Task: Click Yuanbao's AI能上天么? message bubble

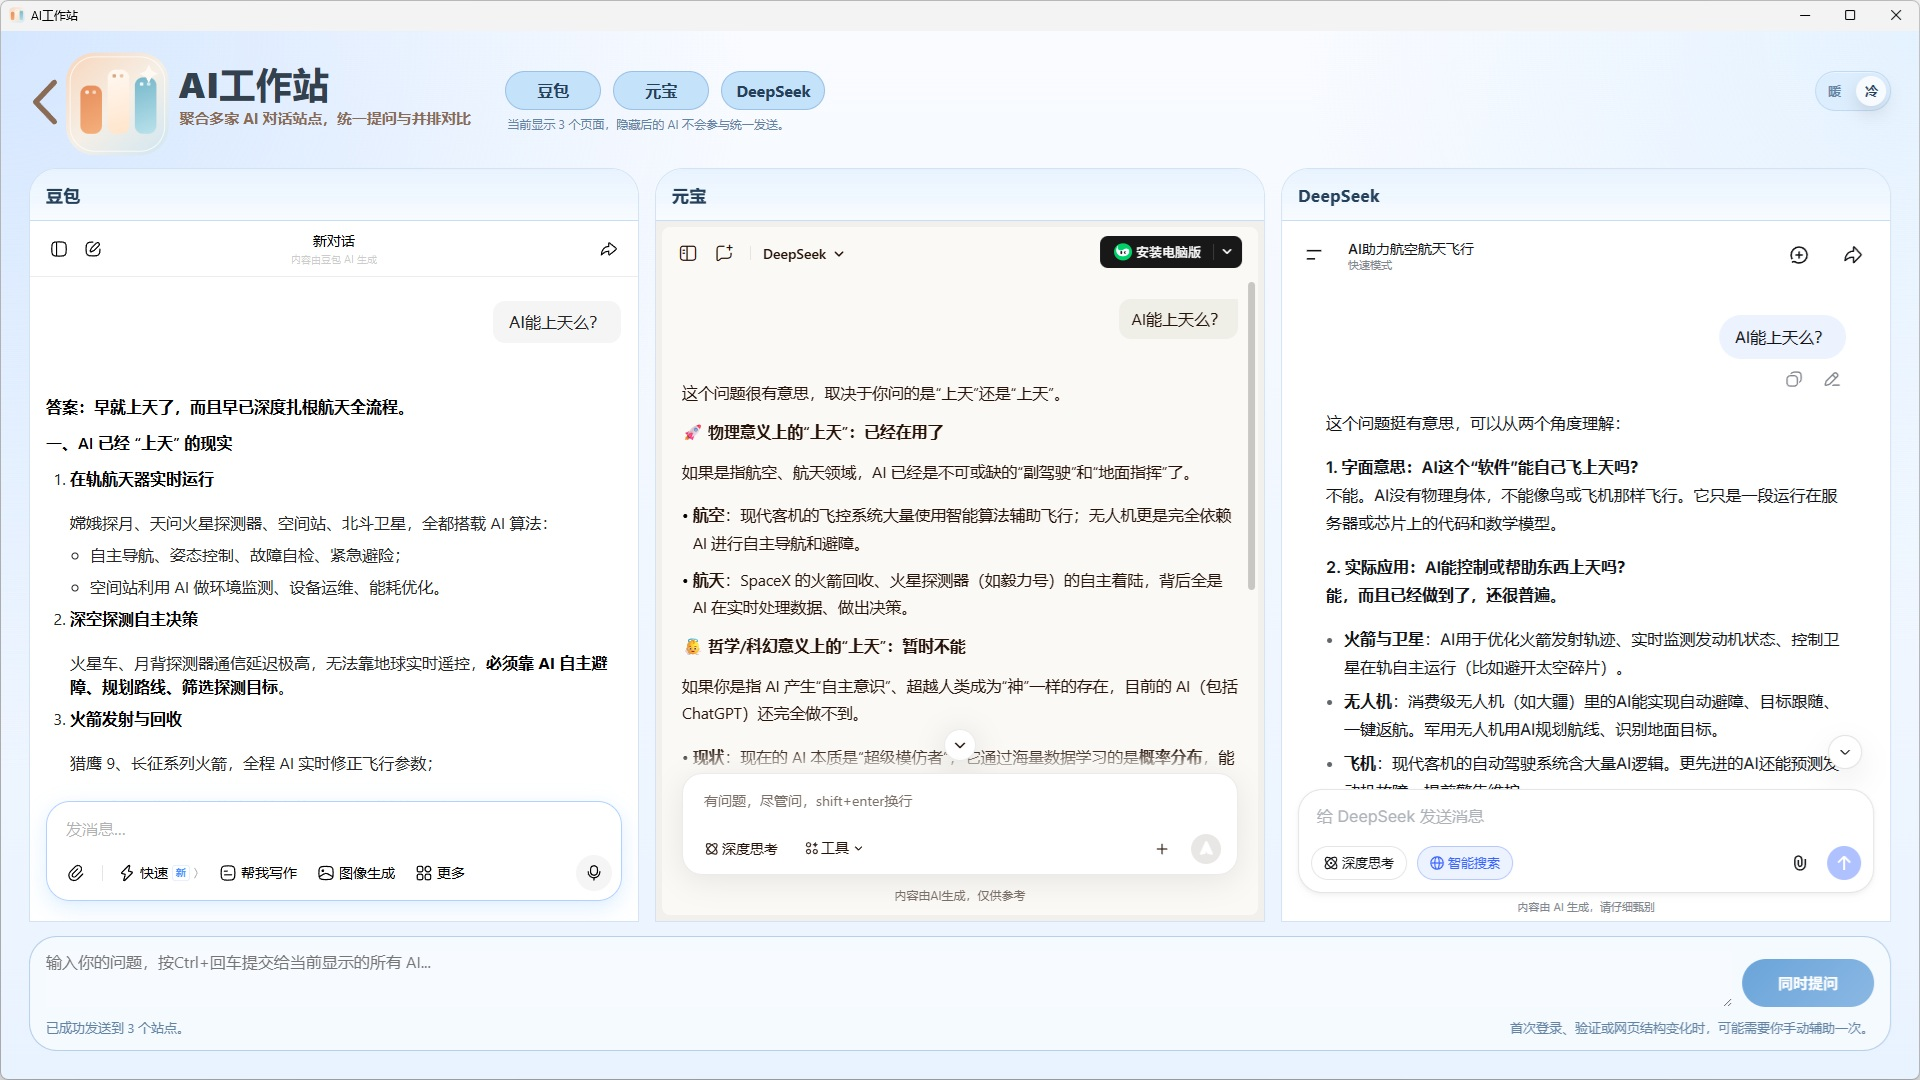Action: coord(1176,319)
